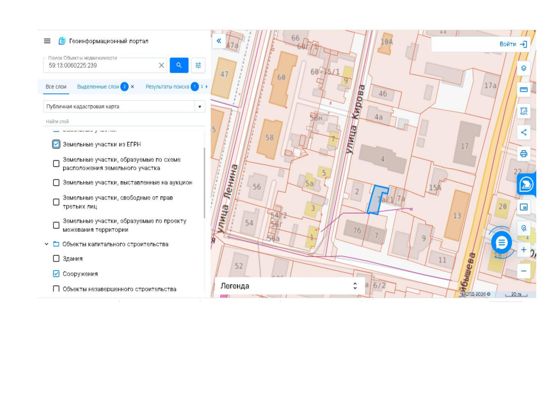Close the Выделенные слои tab
The height and width of the screenshot is (396, 560).
pyautogui.click(x=132, y=86)
